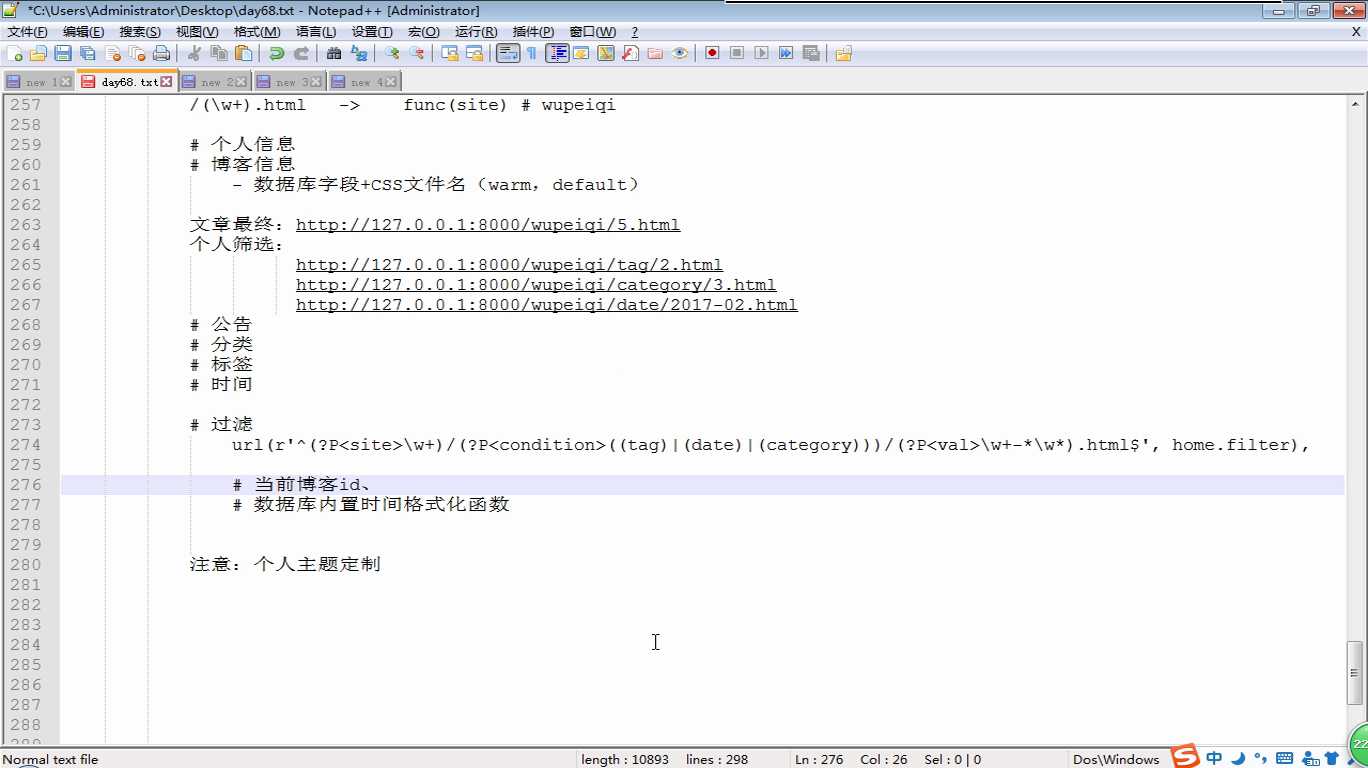Open the 窗口(W) menu
Image resolution: width=1368 pixels, height=768 pixels.
593,32
